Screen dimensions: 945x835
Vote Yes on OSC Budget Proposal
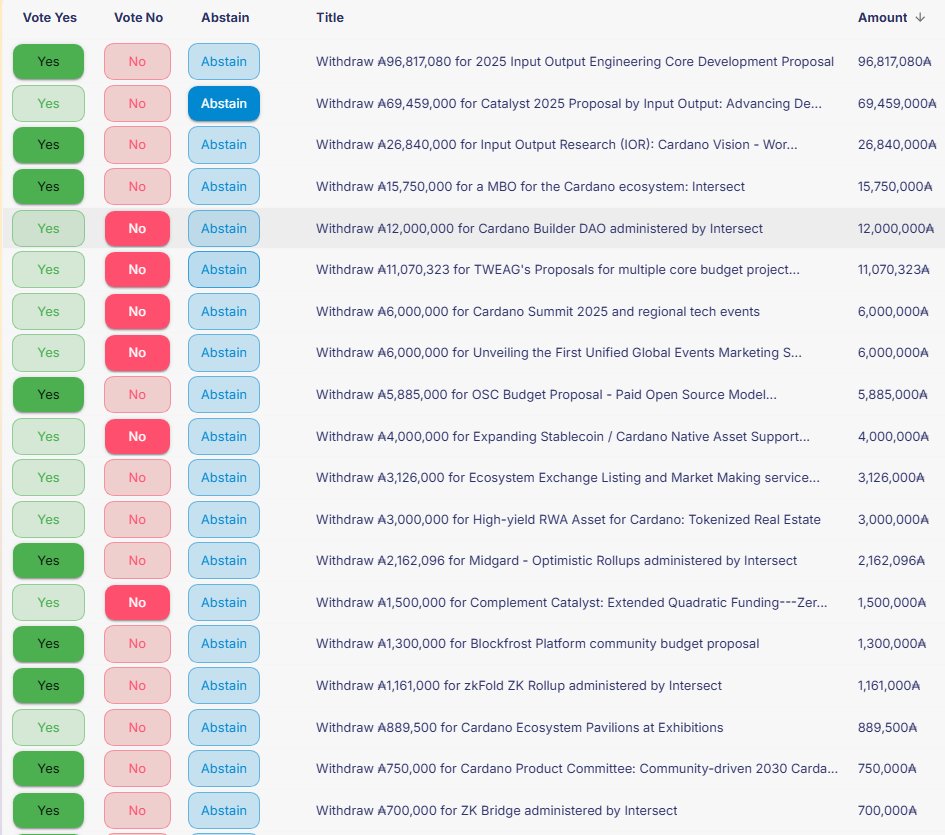[48, 395]
